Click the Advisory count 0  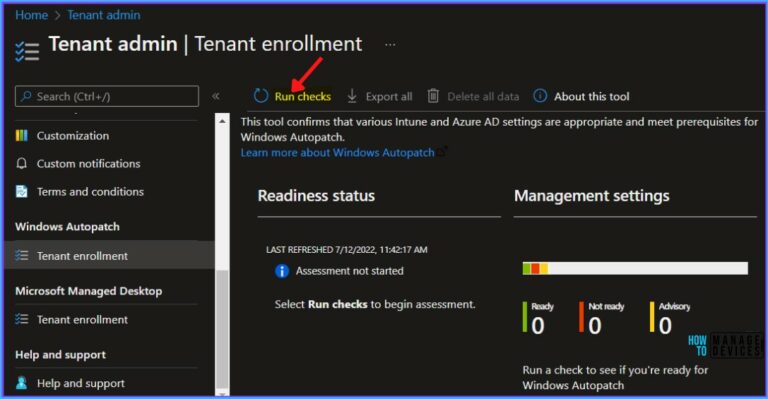665,326
